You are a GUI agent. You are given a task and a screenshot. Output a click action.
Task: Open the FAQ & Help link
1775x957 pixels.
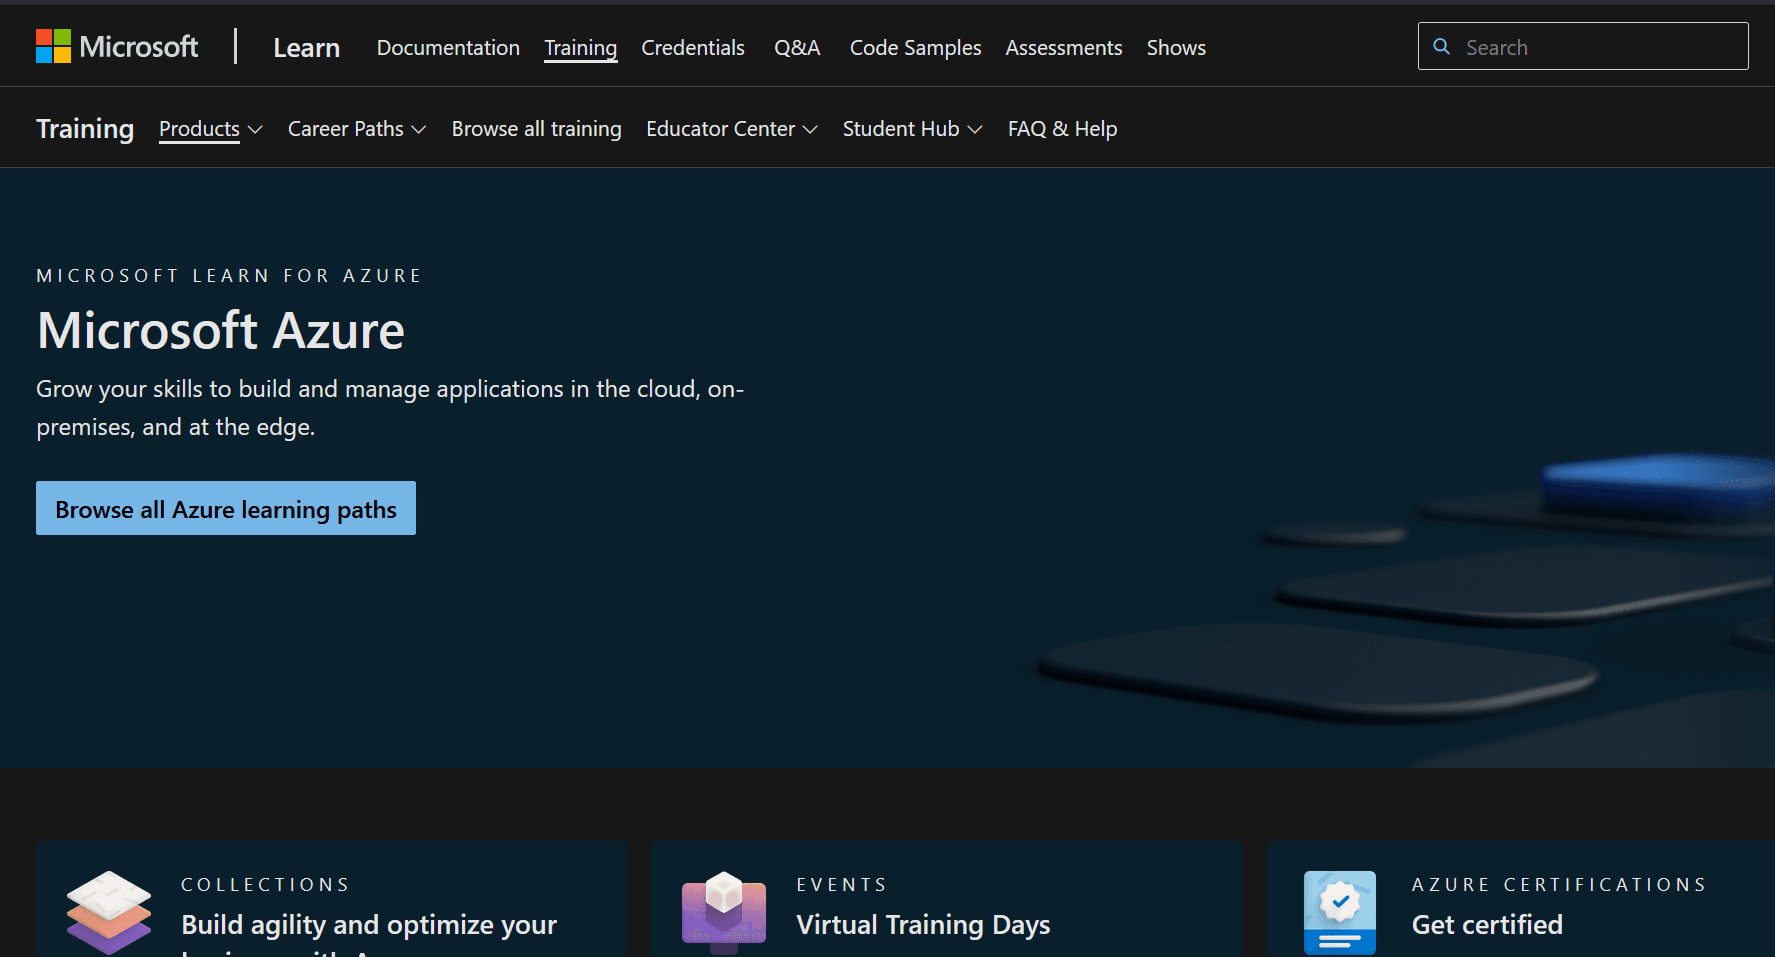1062,129
